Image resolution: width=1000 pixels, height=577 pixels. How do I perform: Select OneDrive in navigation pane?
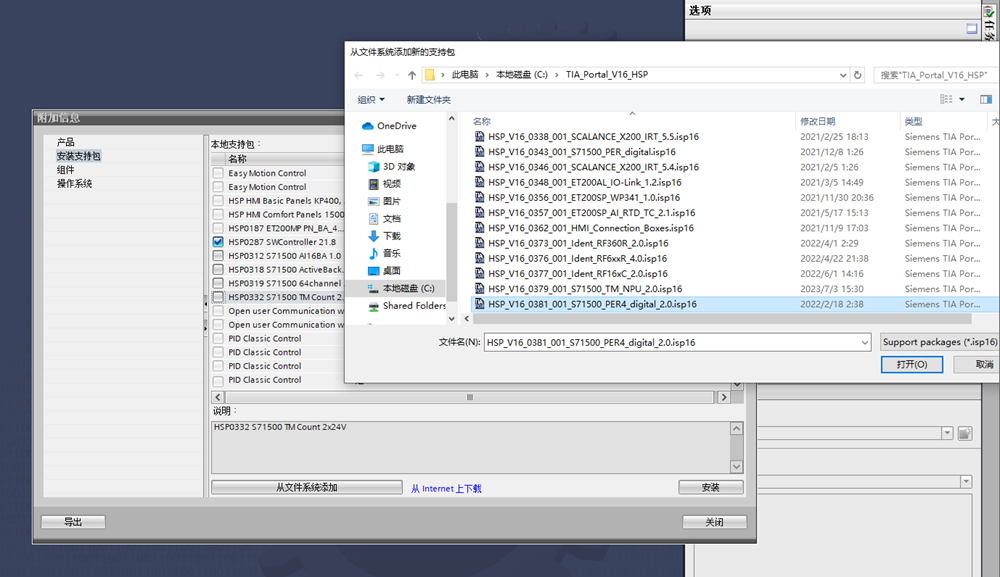tap(396, 126)
